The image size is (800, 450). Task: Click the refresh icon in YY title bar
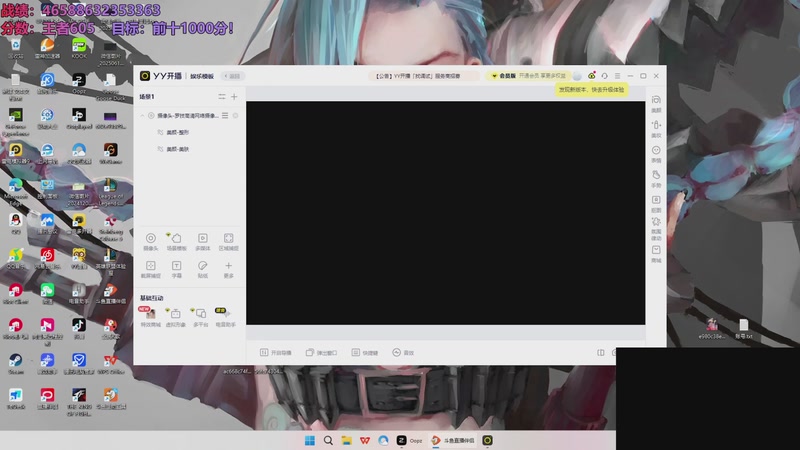605,76
